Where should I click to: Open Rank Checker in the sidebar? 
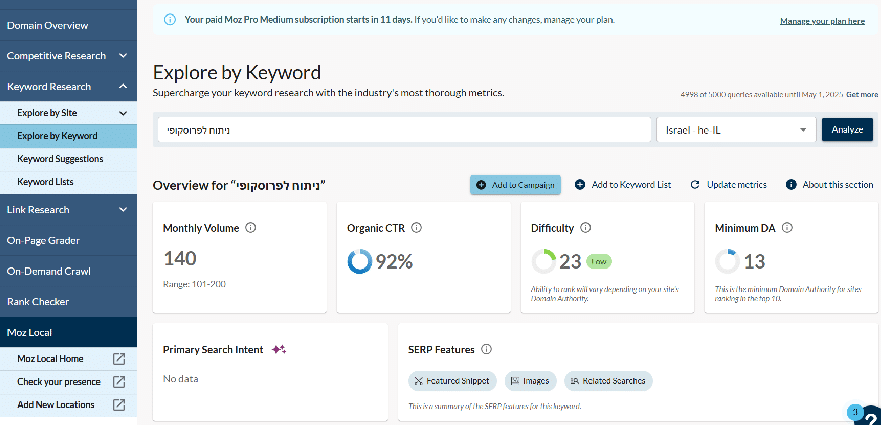(69, 302)
